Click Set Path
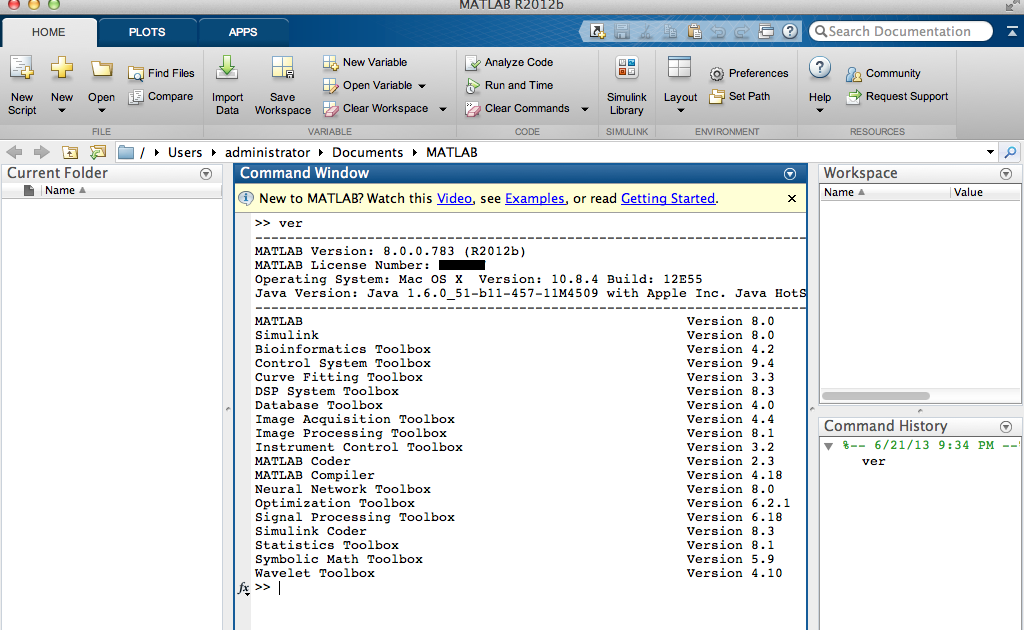Screen dimensions: 1024x630 pyautogui.click(x=740, y=97)
